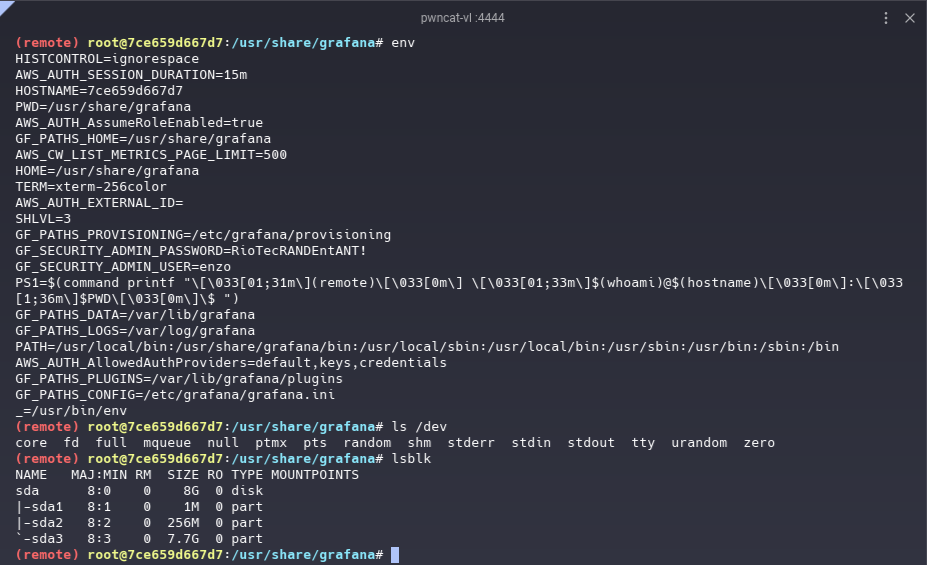
Task: Close the pwncat terminal window
Action: [910, 18]
